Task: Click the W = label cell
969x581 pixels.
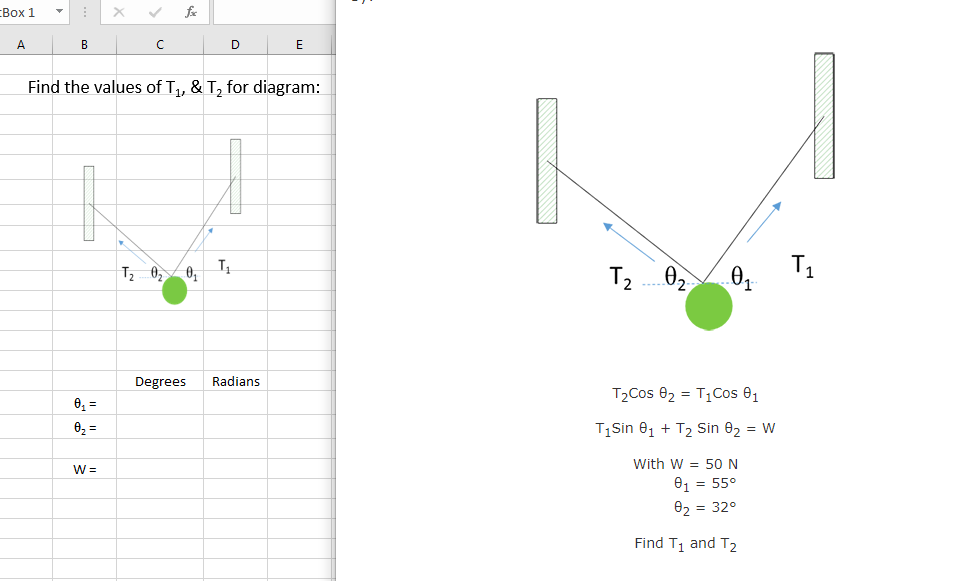Action: (84, 468)
